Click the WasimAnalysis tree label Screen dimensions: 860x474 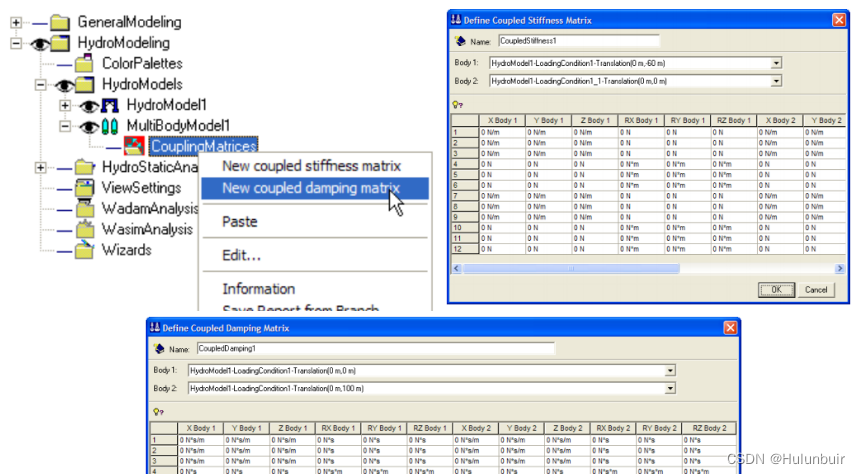(x=148, y=229)
